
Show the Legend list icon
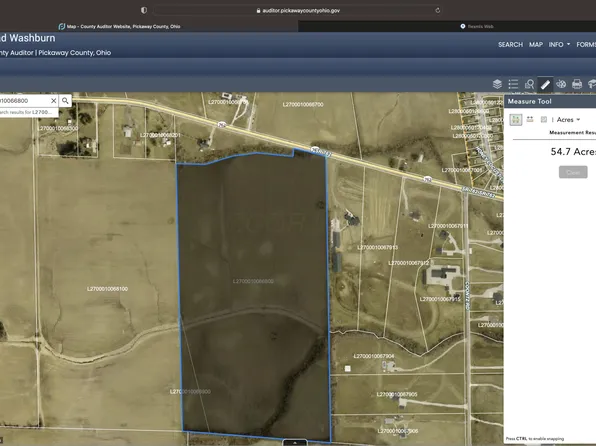point(513,84)
